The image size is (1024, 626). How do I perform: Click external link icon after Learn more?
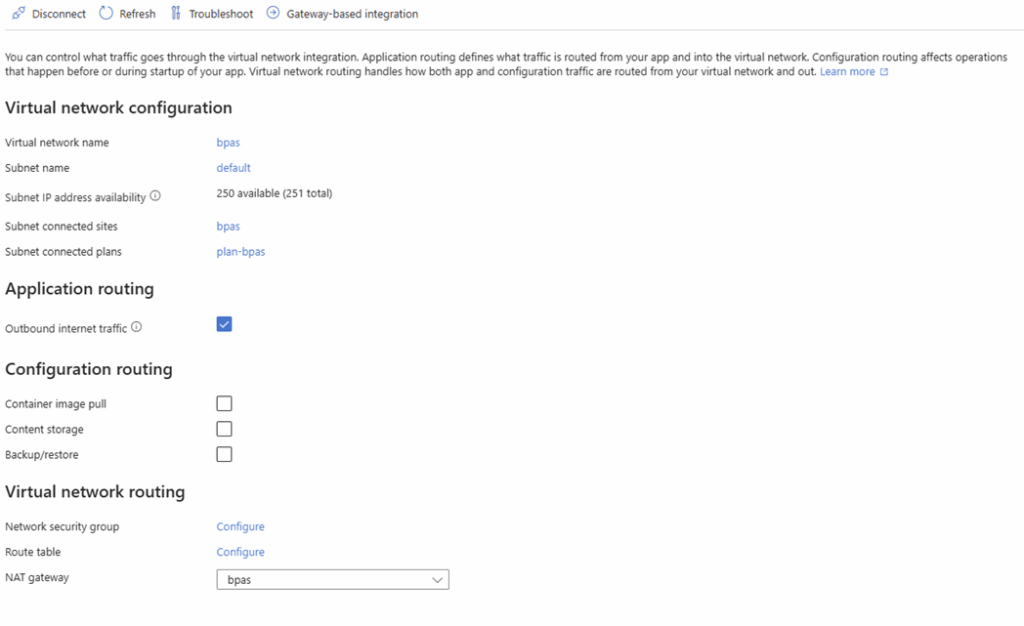[x=884, y=72]
